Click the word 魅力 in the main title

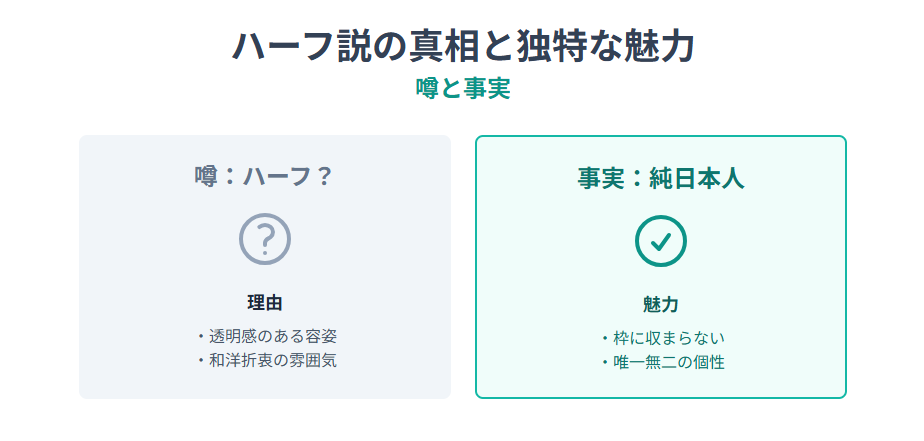[665, 47]
